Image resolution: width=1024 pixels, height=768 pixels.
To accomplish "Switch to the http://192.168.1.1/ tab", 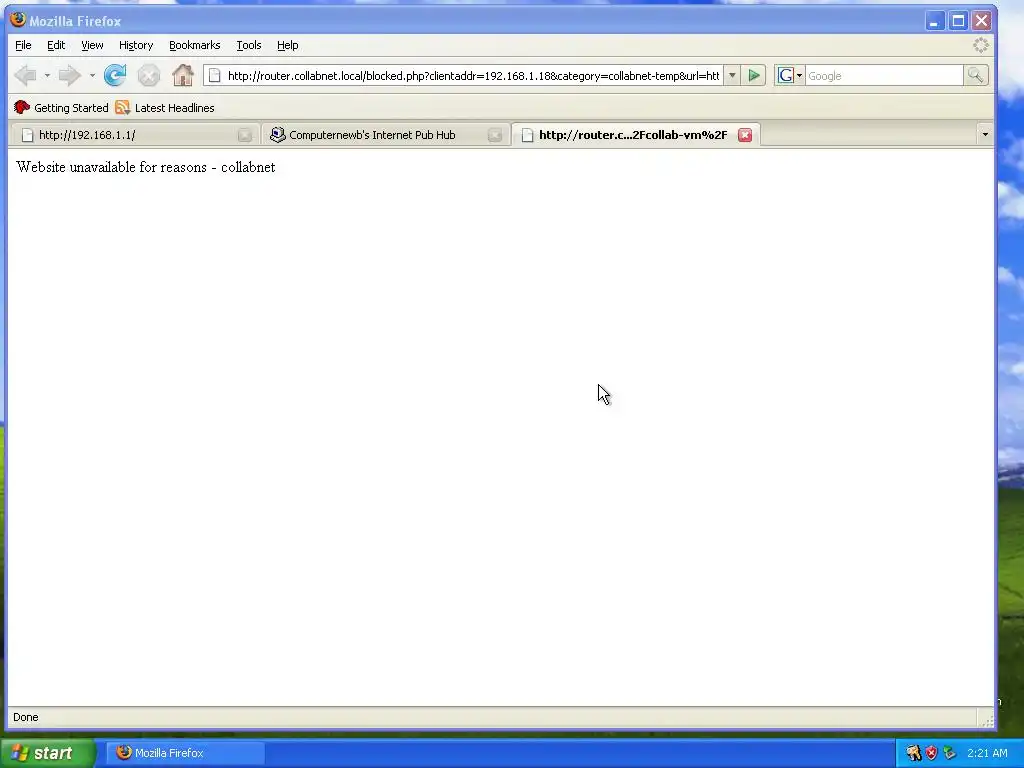I will 134,135.
